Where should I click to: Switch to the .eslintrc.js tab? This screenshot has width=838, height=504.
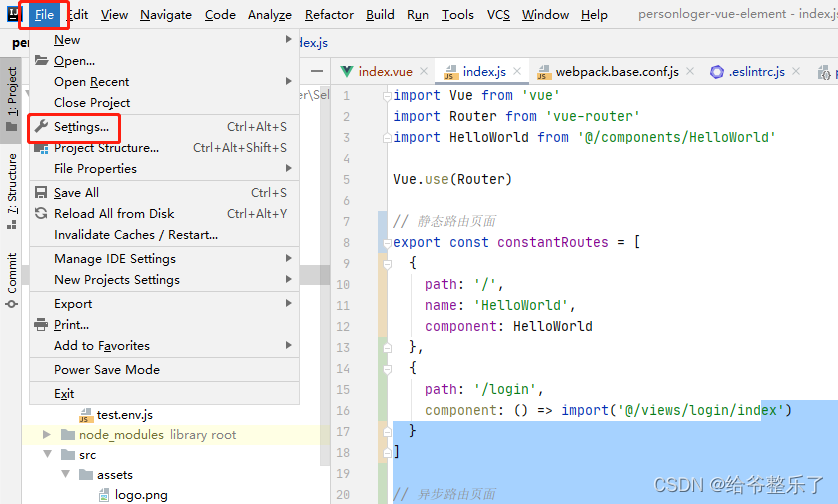756,72
